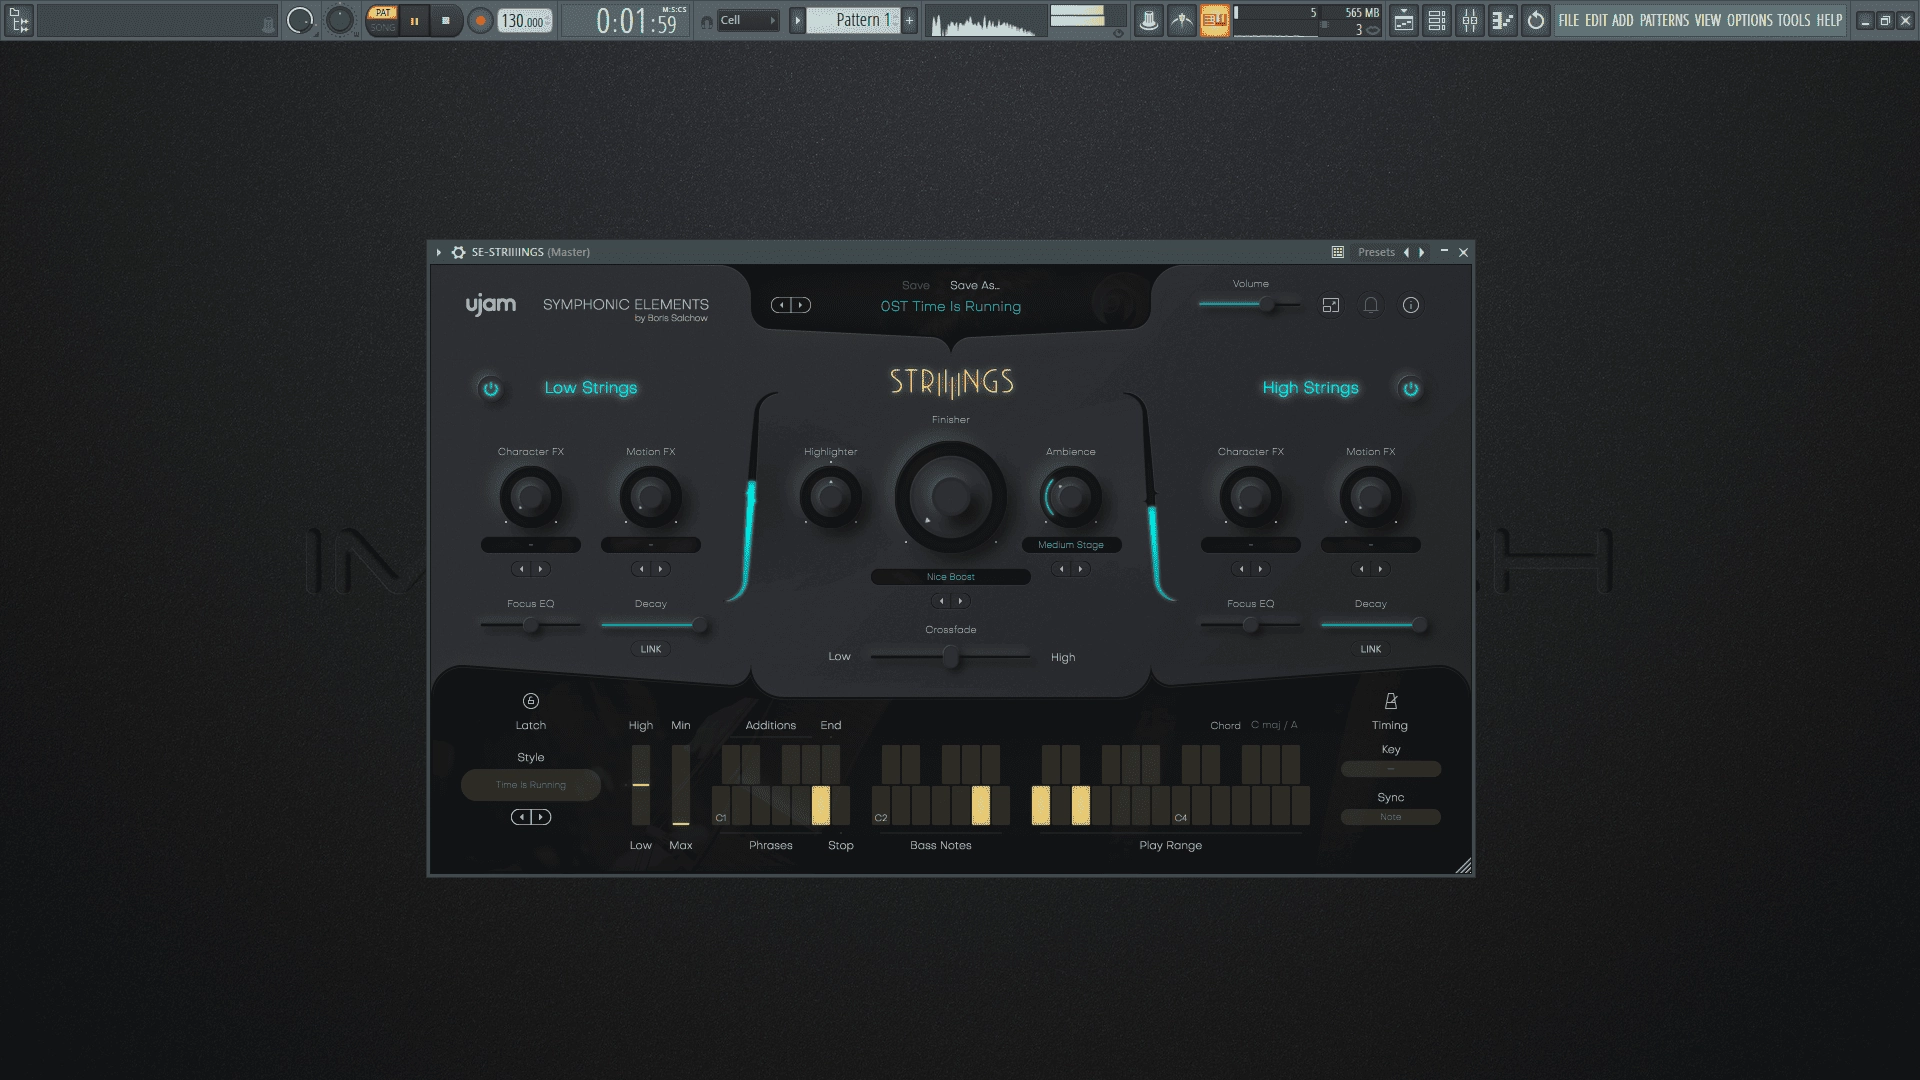Stop playback in the transport bar
This screenshot has height=1080, width=1920.
tap(446, 20)
